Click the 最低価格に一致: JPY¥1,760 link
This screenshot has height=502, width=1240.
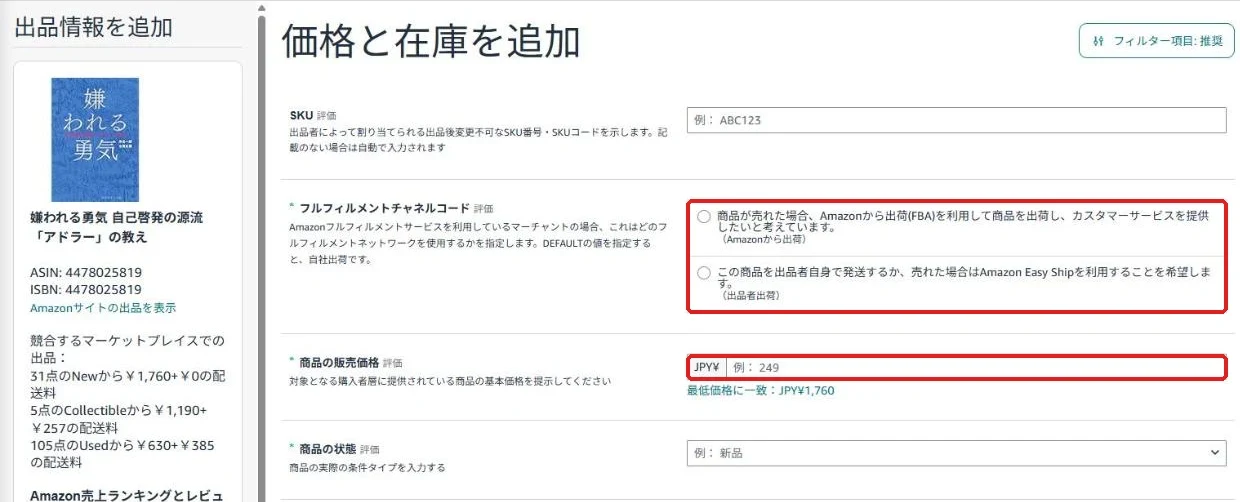pyautogui.click(x=760, y=391)
